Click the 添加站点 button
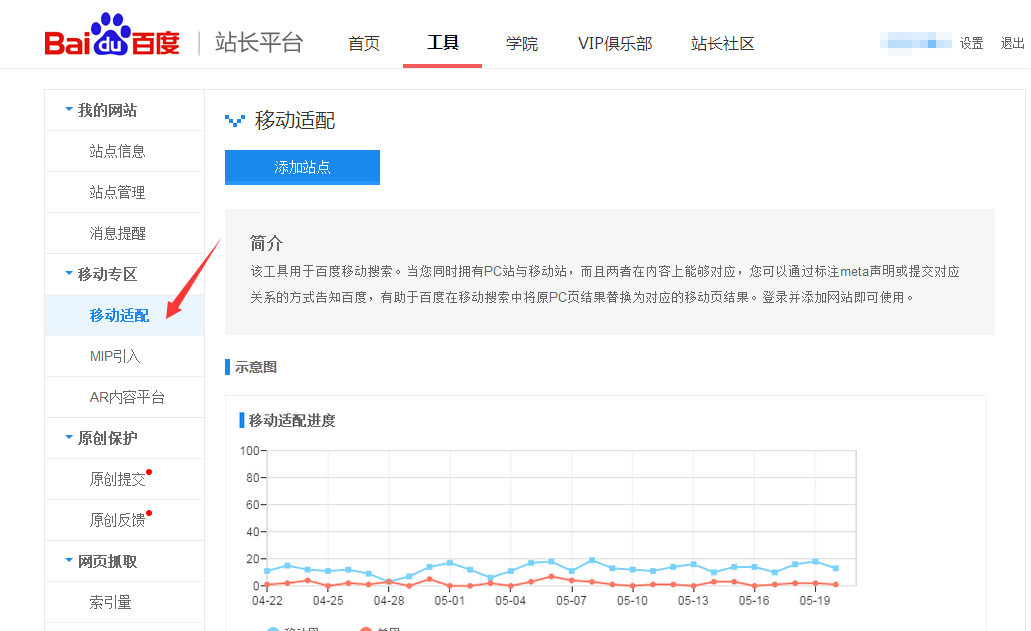The height and width of the screenshot is (631, 1031). click(x=302, y=168)
